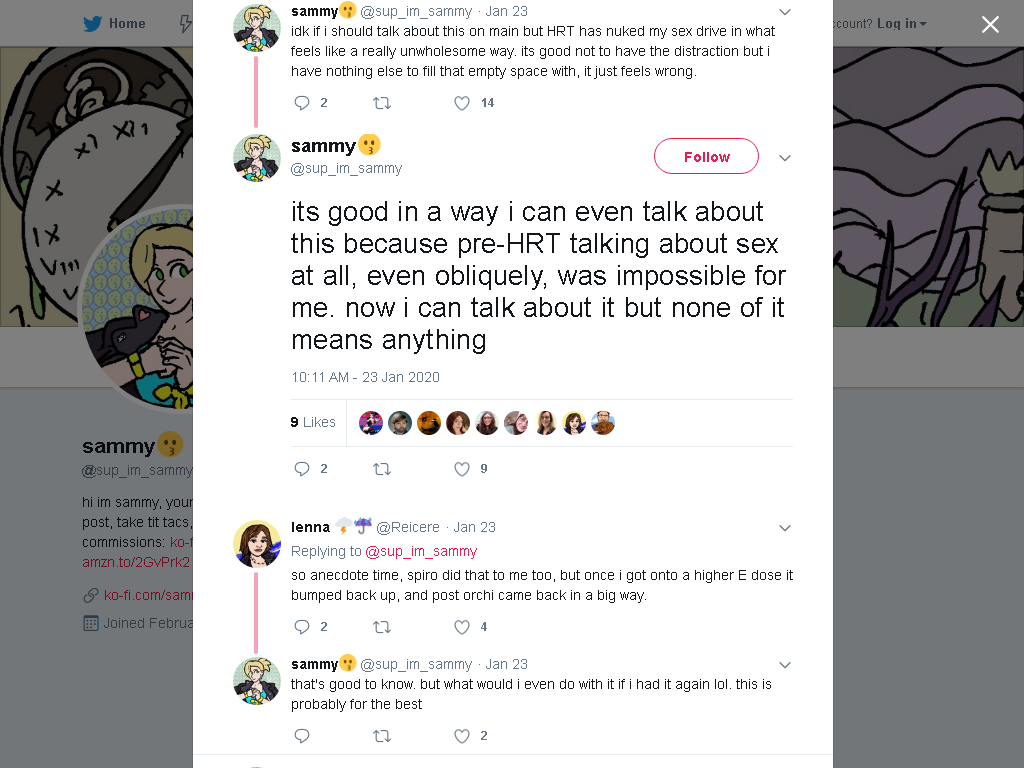The width and height of the screenshot is (1024, 768).
Task: Reply to the main sammy tweet
Action: 302,469
